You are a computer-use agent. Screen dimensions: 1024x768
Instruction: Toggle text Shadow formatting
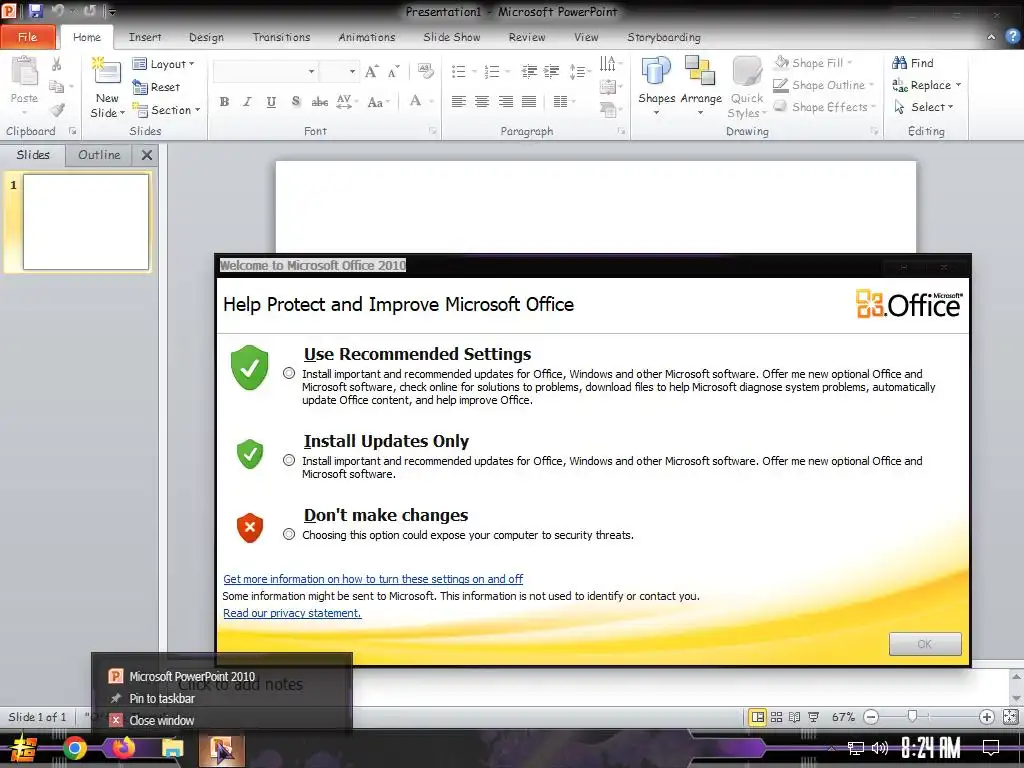click(296, 101)
